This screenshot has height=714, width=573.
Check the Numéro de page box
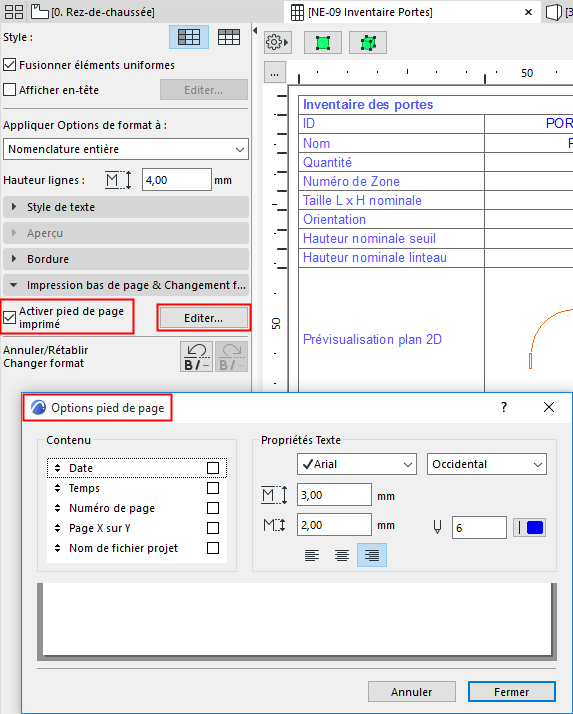pos(213,508)
